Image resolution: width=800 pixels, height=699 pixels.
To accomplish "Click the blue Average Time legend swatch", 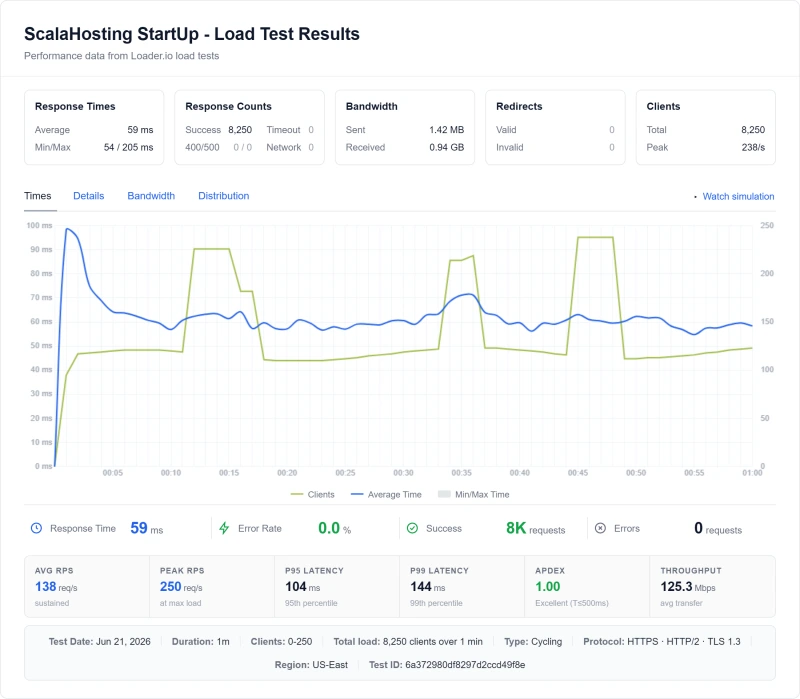I will click(357, 494).
